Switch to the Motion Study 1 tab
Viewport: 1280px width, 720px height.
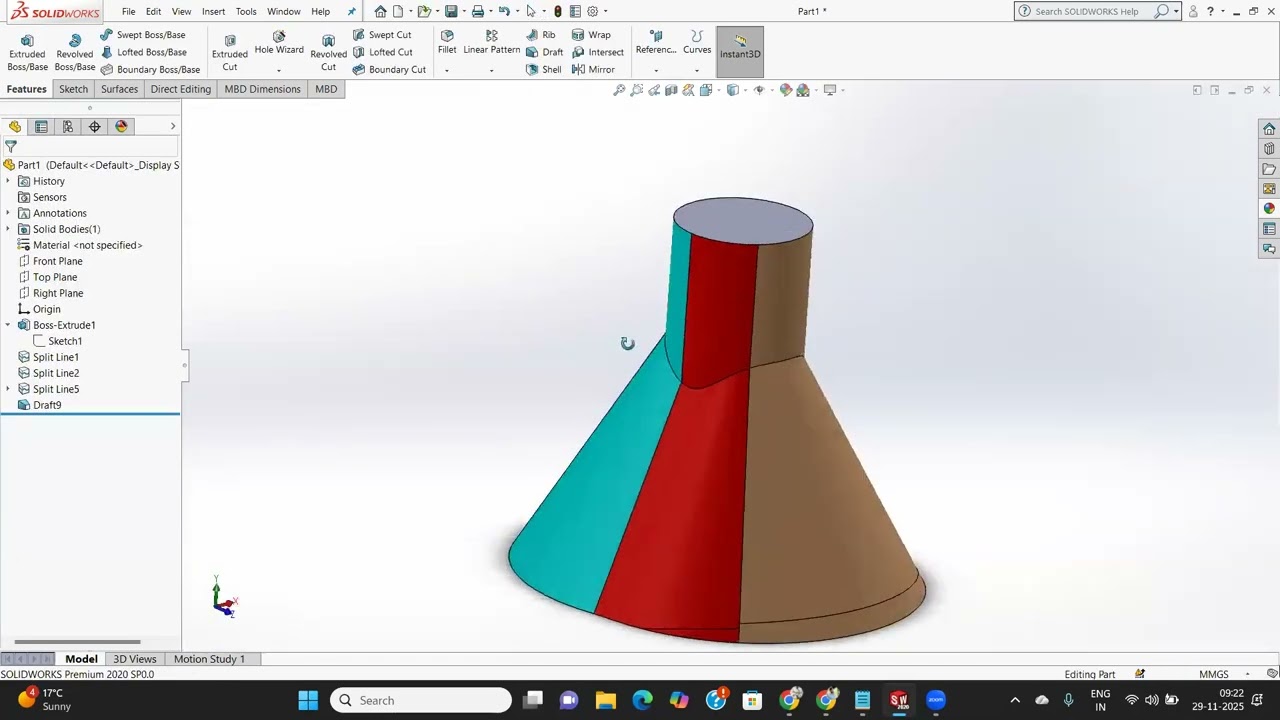[x=209, y=659]
